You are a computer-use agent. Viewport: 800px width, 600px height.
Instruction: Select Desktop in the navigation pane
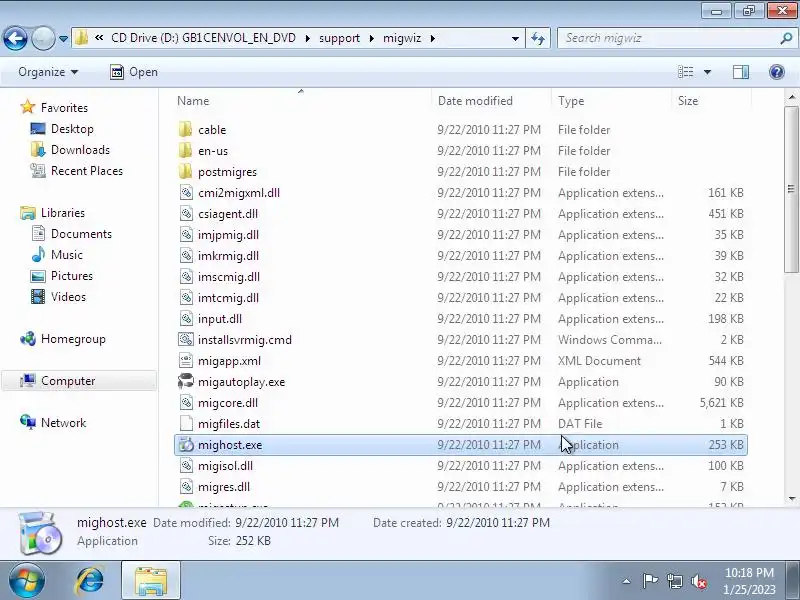coord(72,129)
